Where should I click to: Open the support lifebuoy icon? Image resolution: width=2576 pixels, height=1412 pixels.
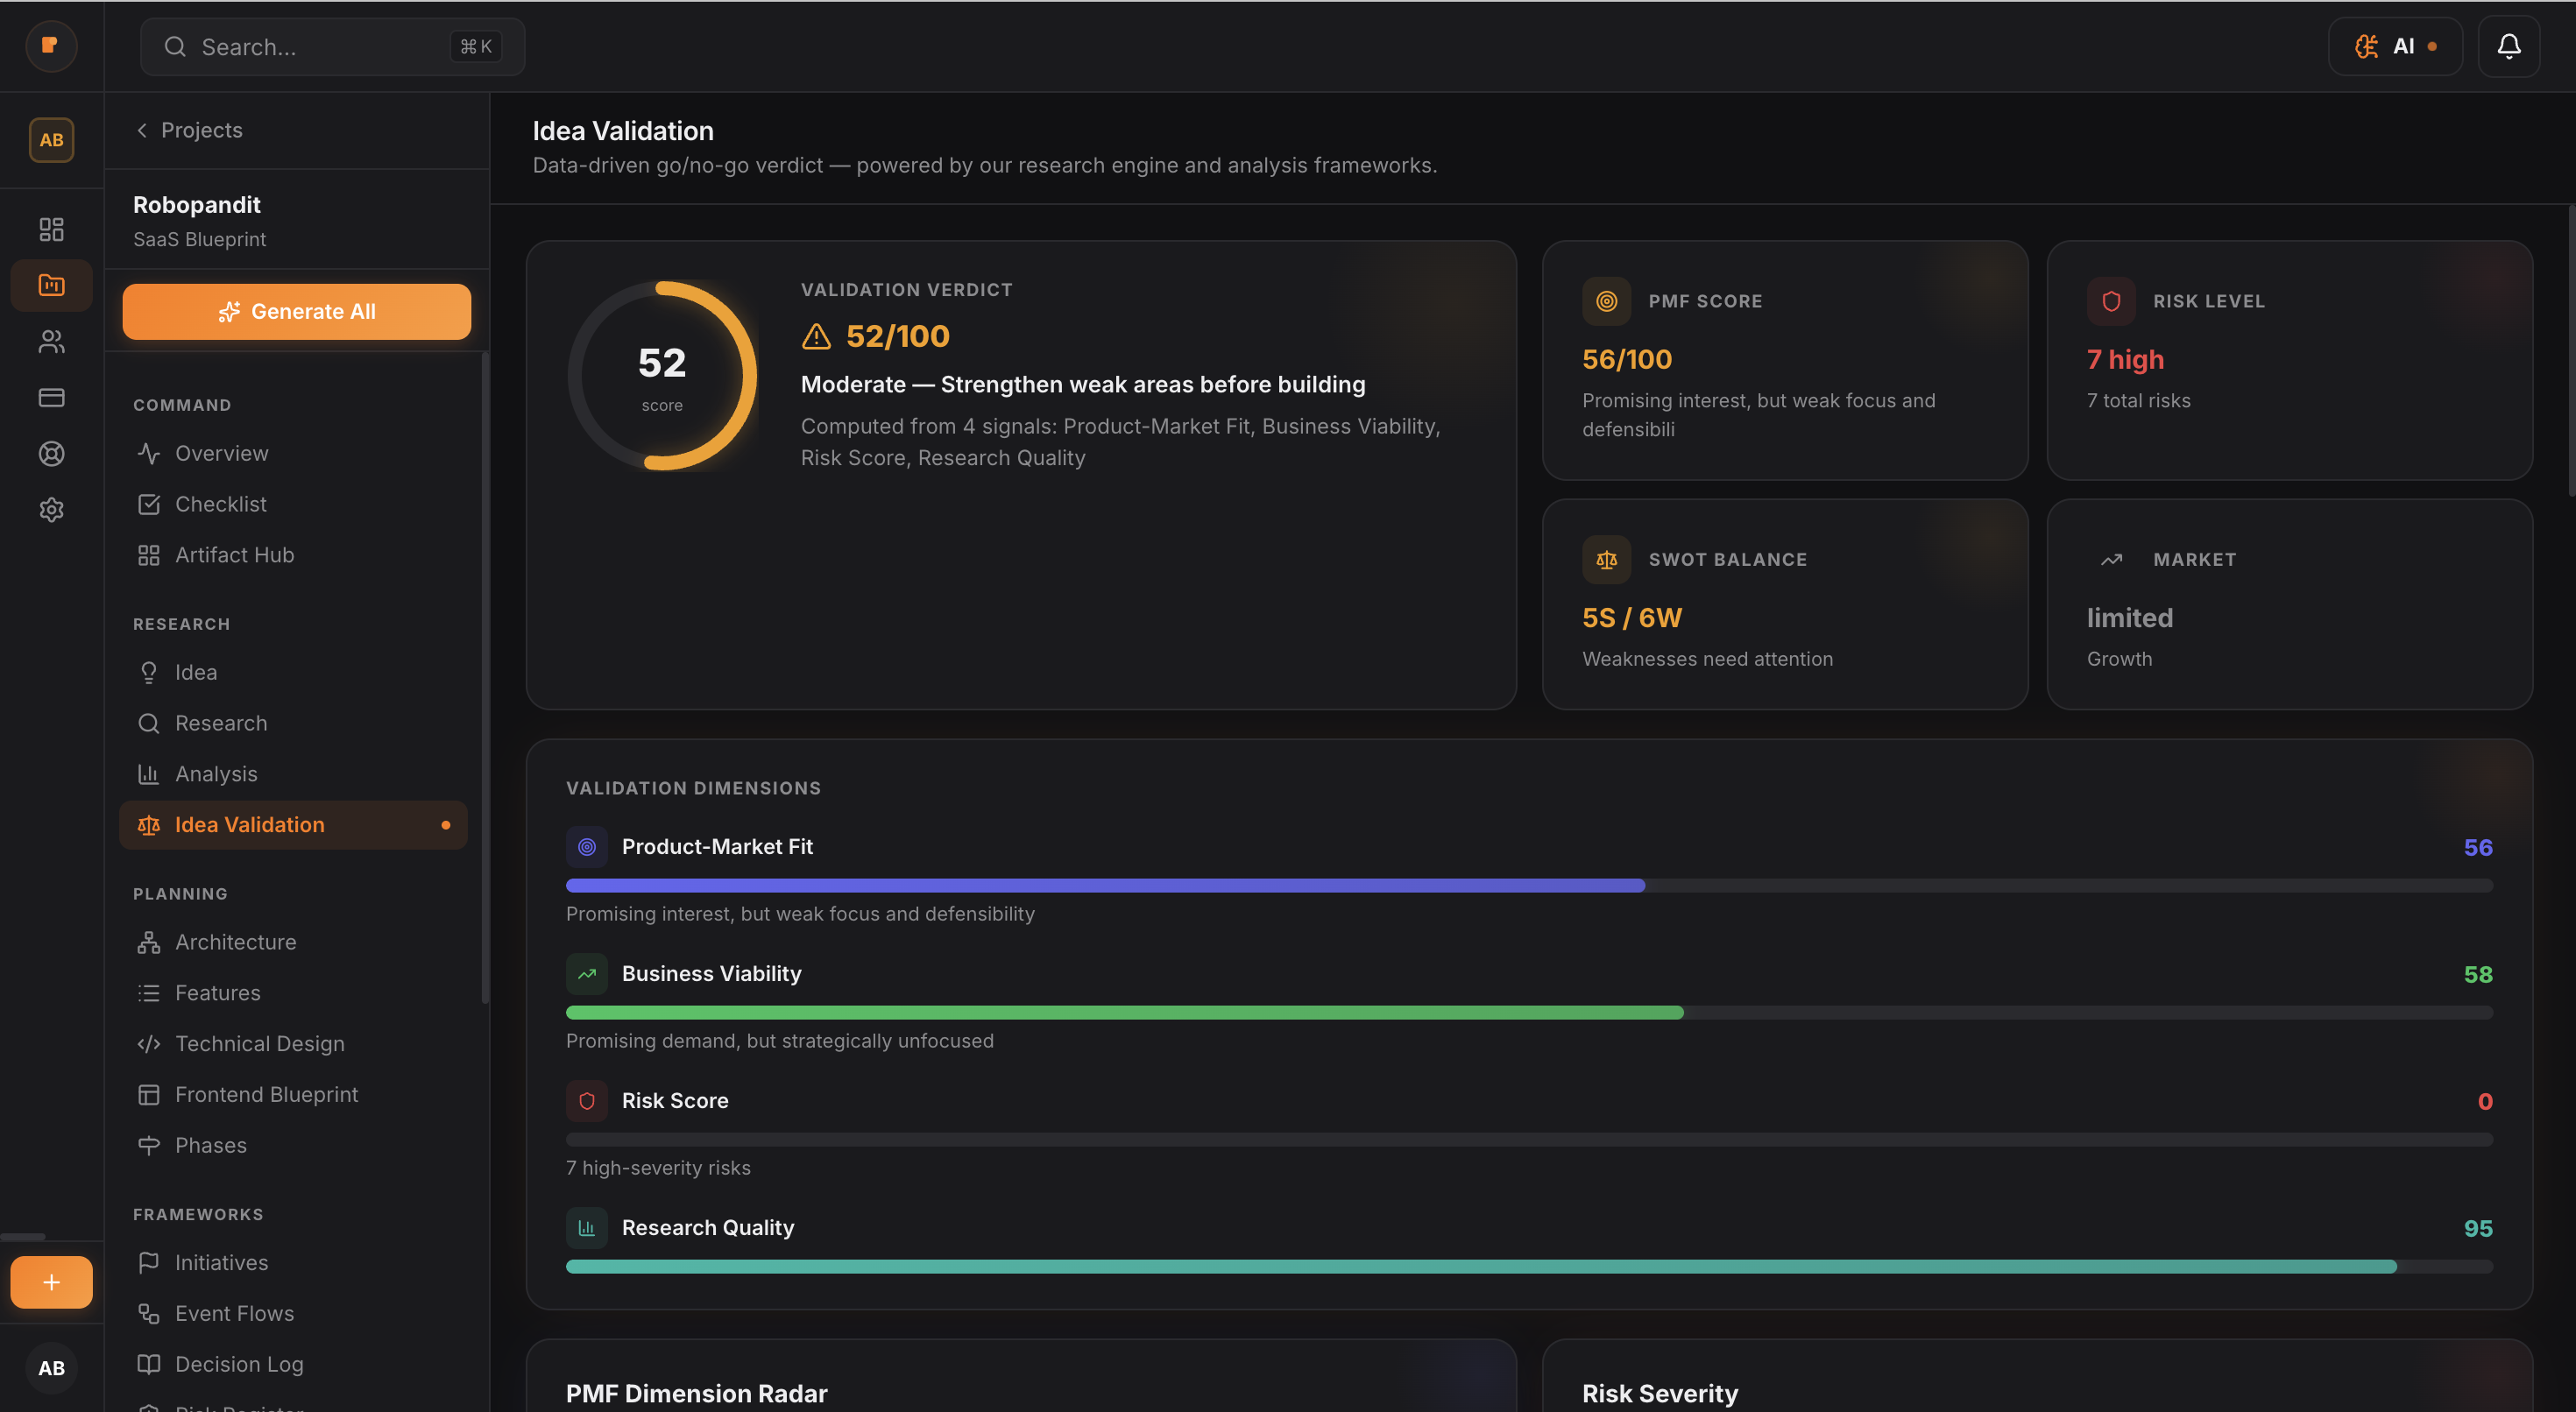click(51, 454)
